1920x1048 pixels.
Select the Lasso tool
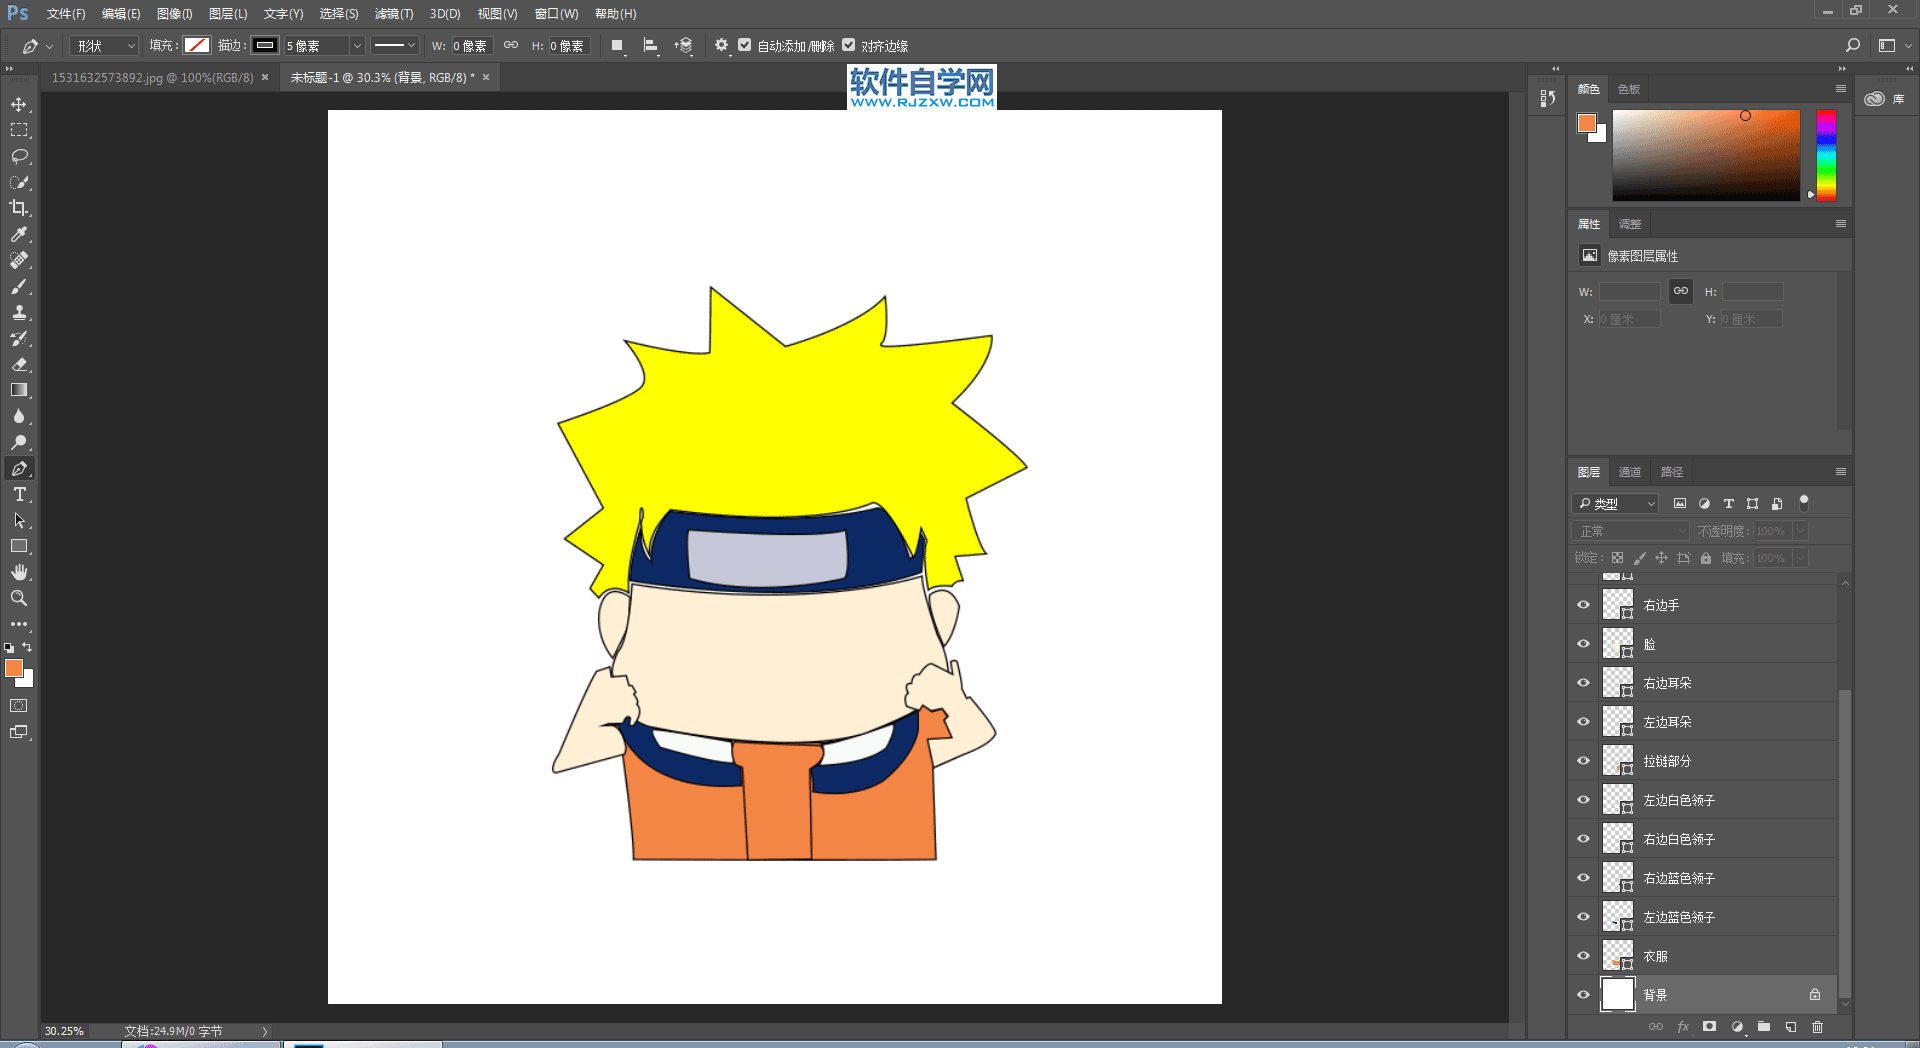coord(19,157)
